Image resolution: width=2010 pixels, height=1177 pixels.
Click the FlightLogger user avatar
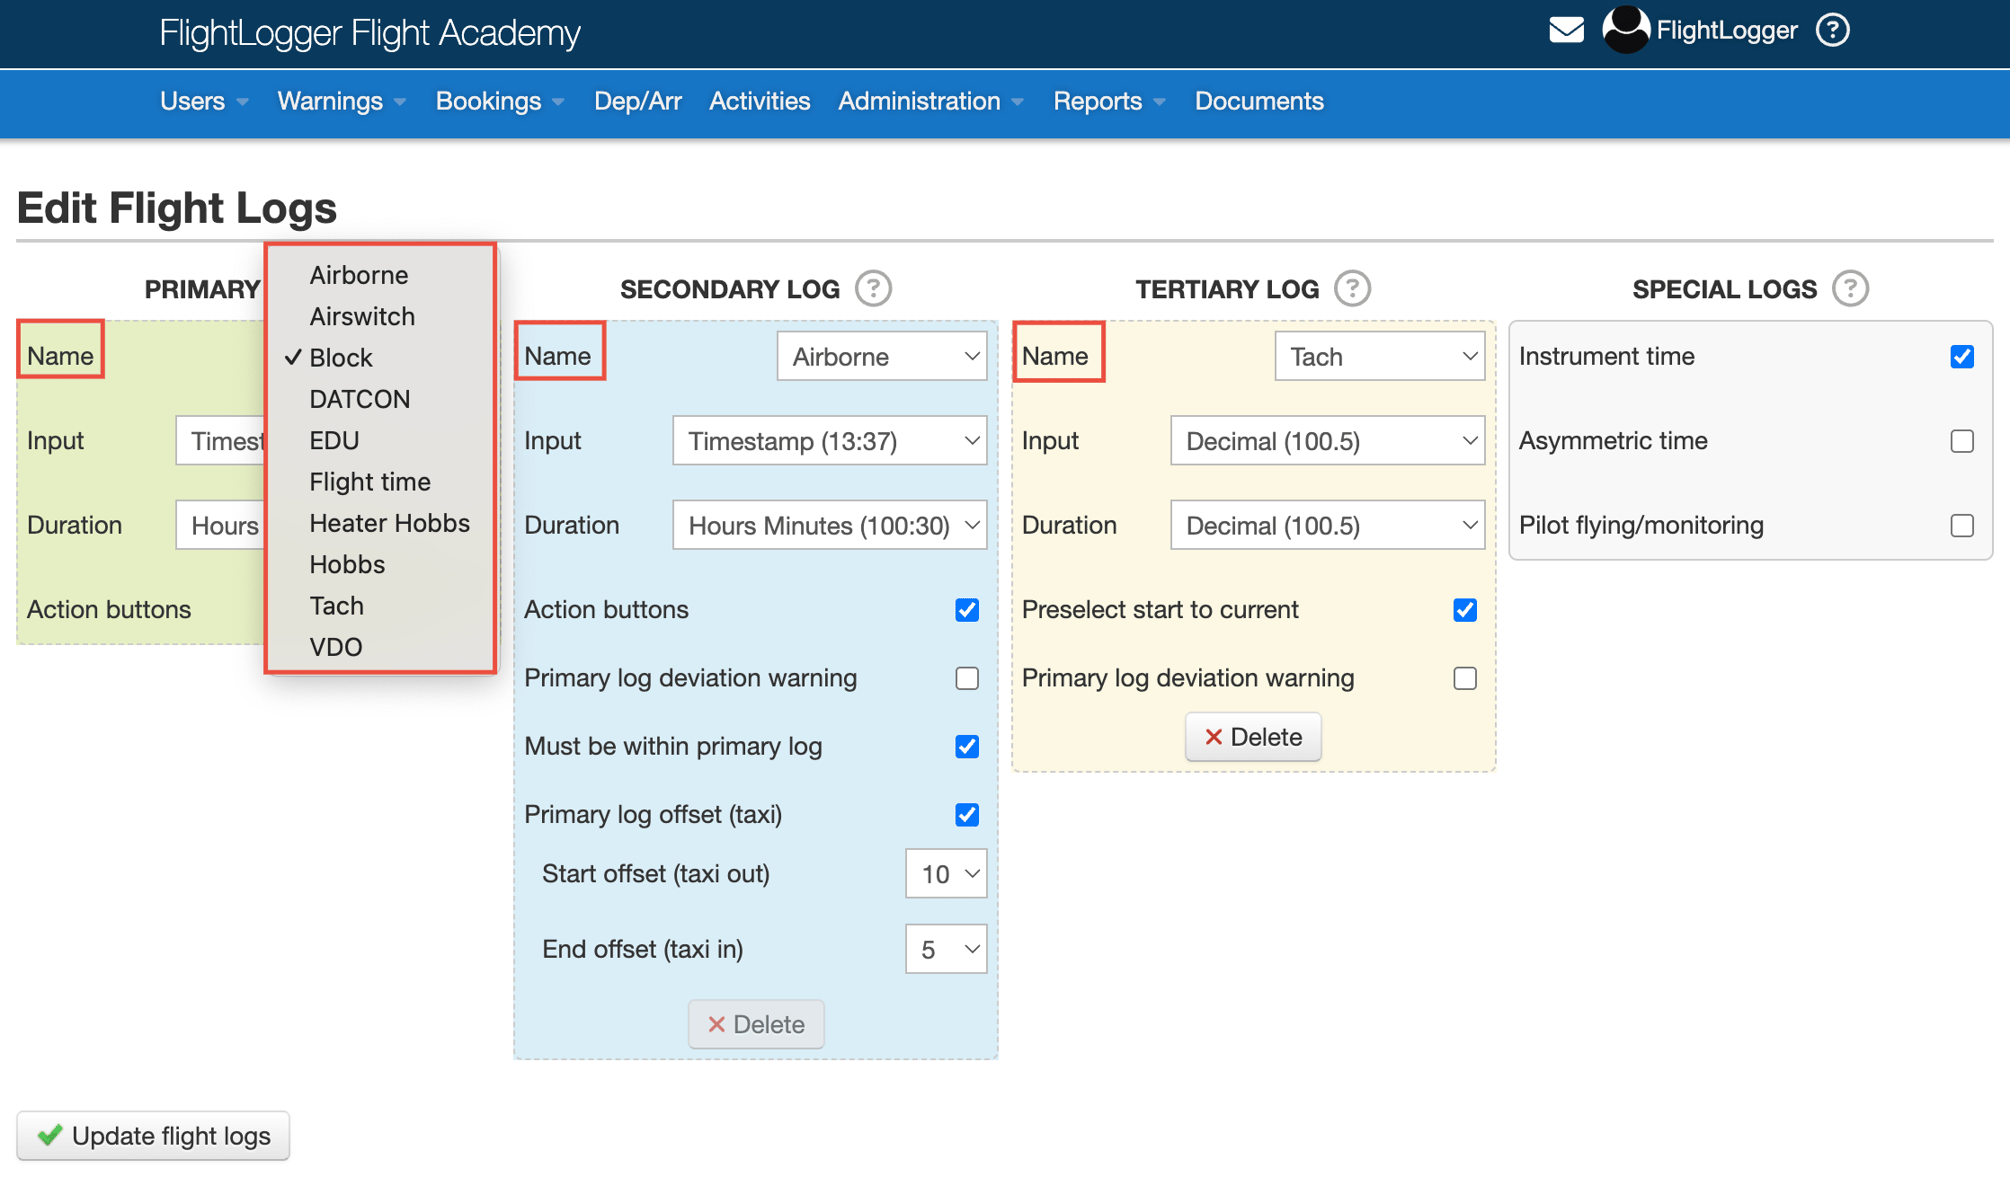pos(1625,30)
